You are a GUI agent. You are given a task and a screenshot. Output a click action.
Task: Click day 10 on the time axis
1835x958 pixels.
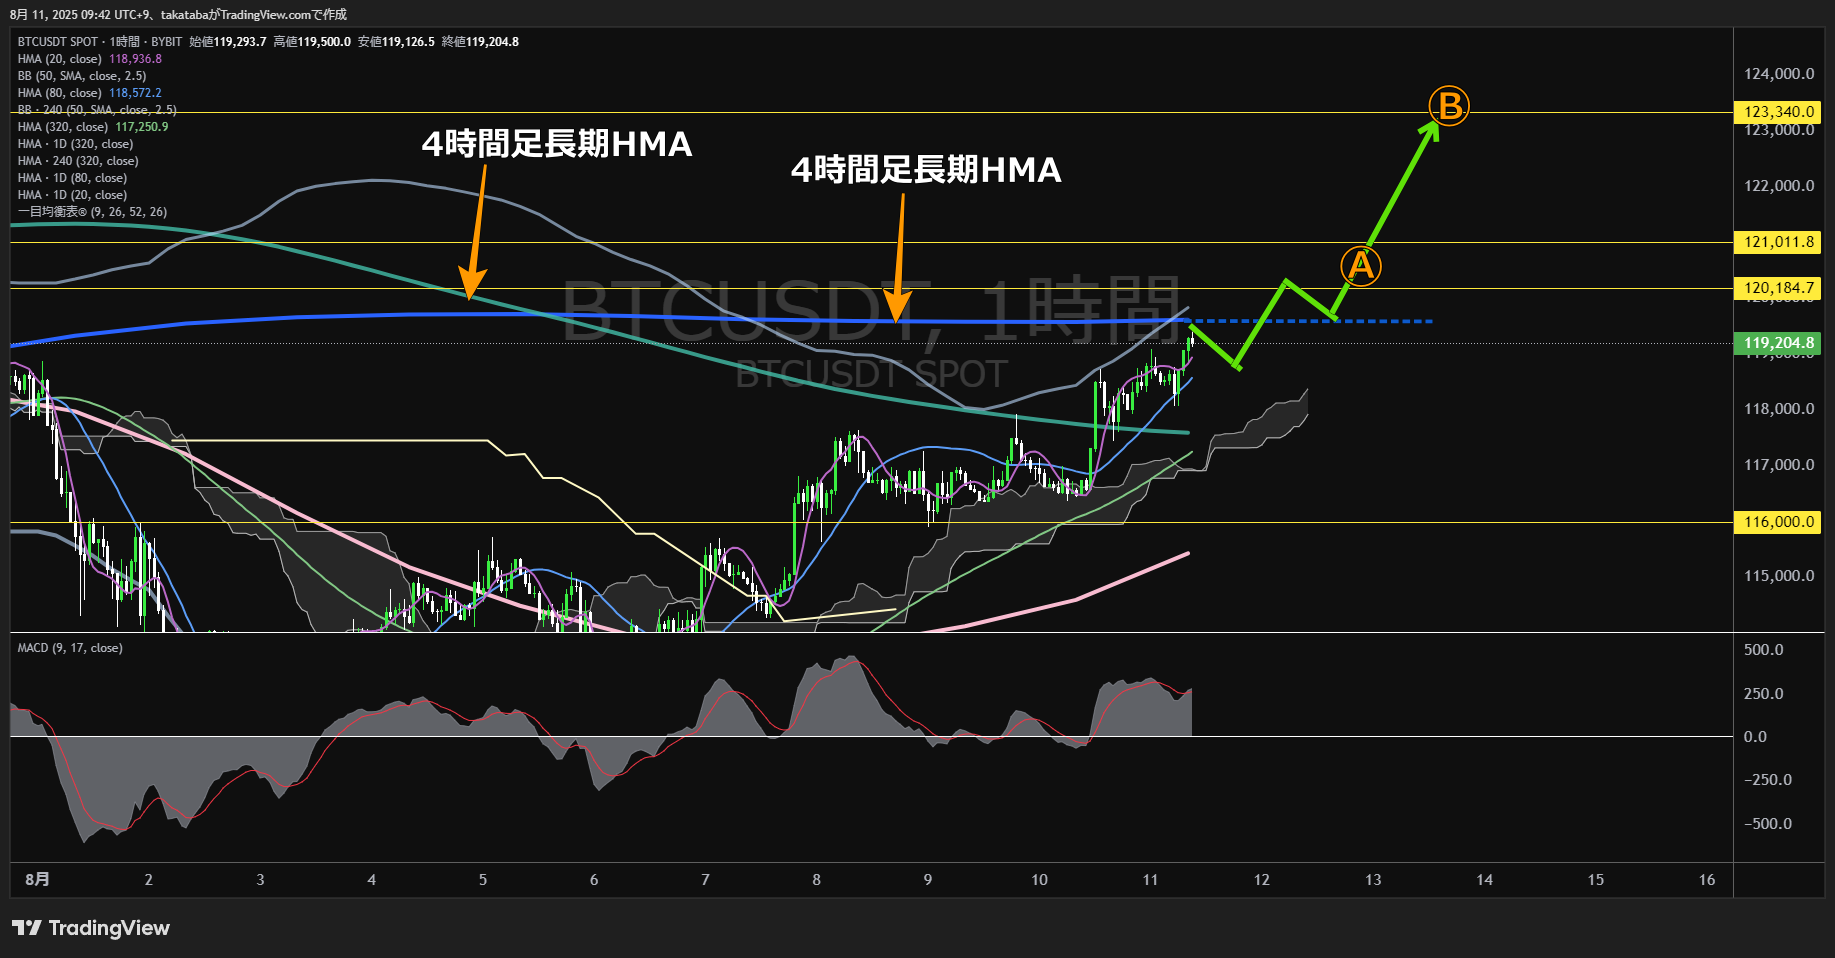coord(1040,880)
